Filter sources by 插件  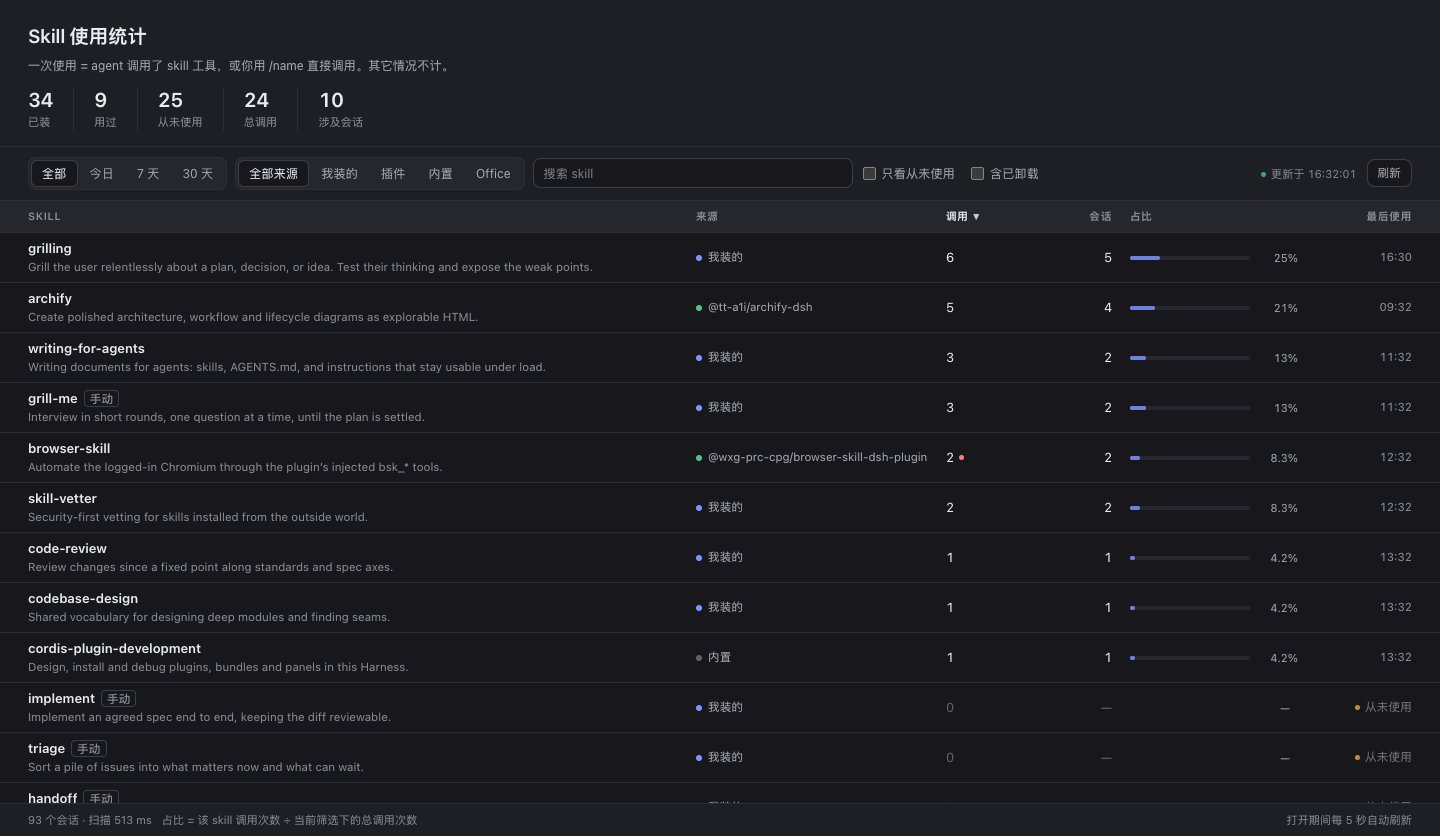click(x=393, y=173)
